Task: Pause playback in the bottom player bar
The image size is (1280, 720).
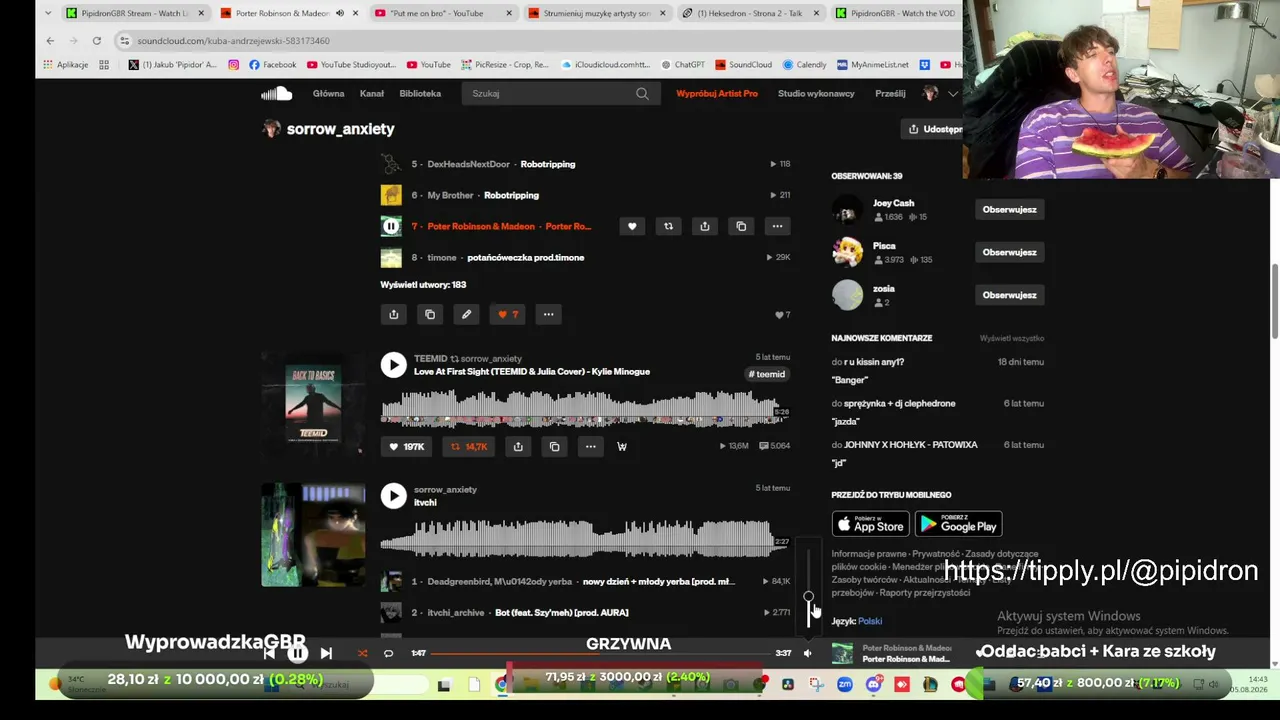Action: (x=298, y=653)
